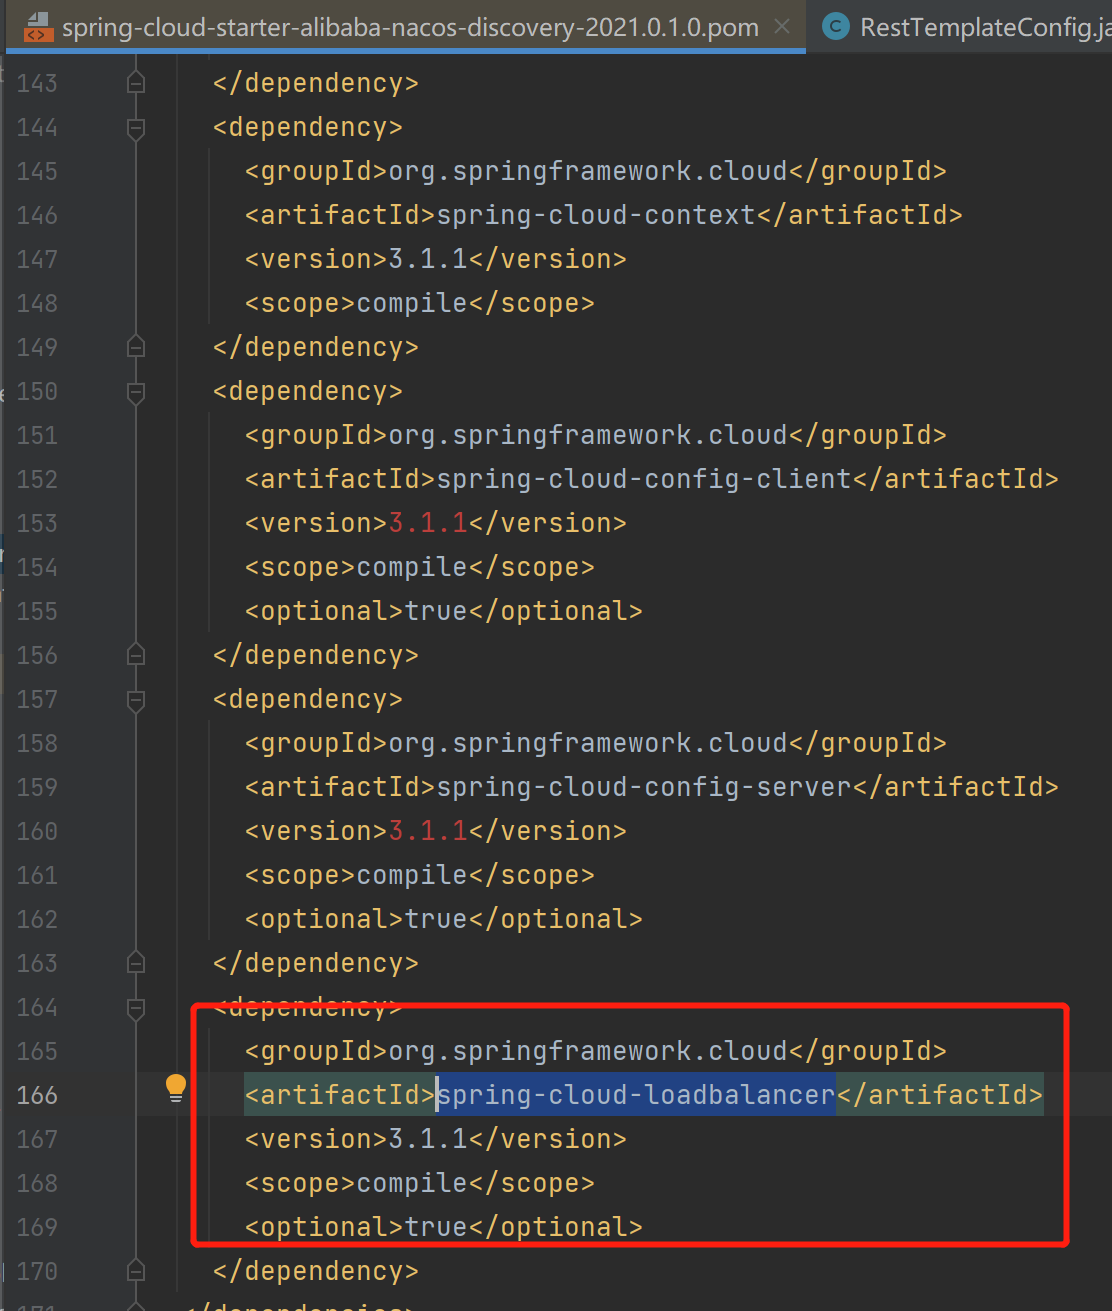
Task: Click closing dependency tag on line 156
Action: [316, 655]
